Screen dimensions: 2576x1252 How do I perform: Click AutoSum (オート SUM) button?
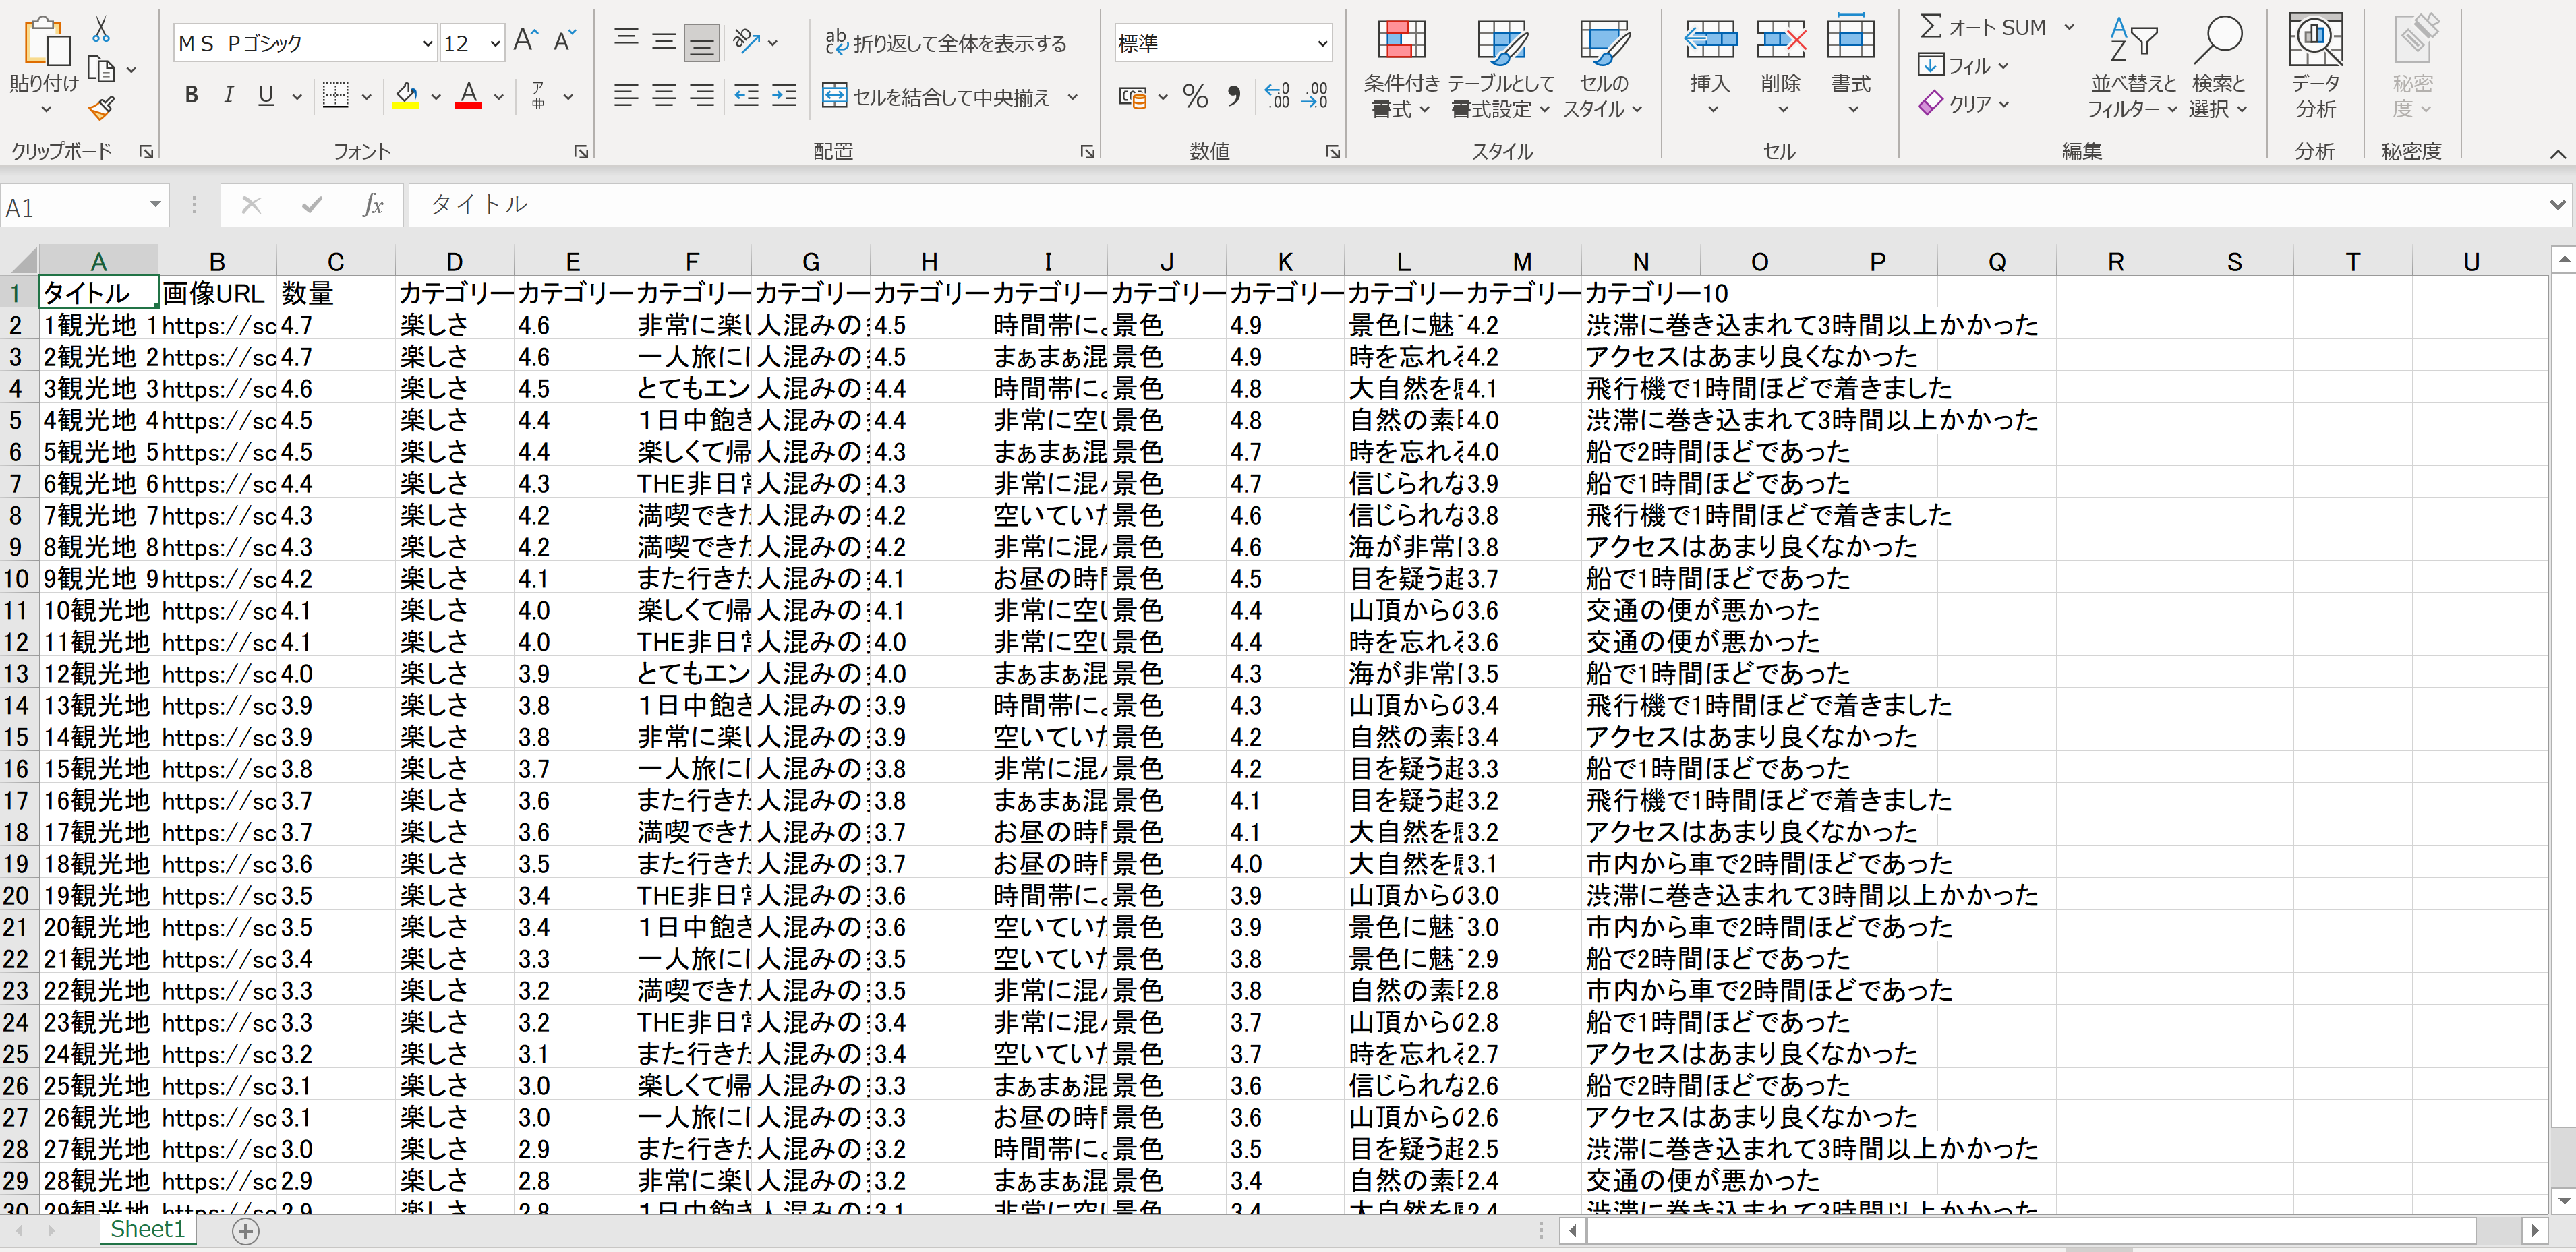click(1984, 28)
